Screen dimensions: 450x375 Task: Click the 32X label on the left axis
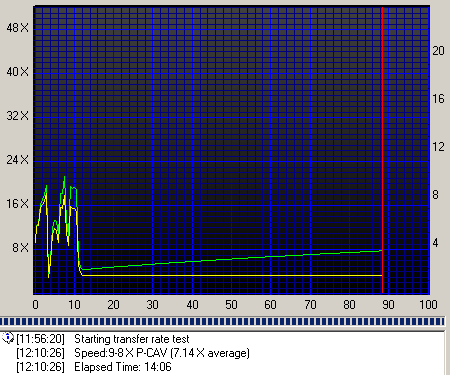[17, 116]
